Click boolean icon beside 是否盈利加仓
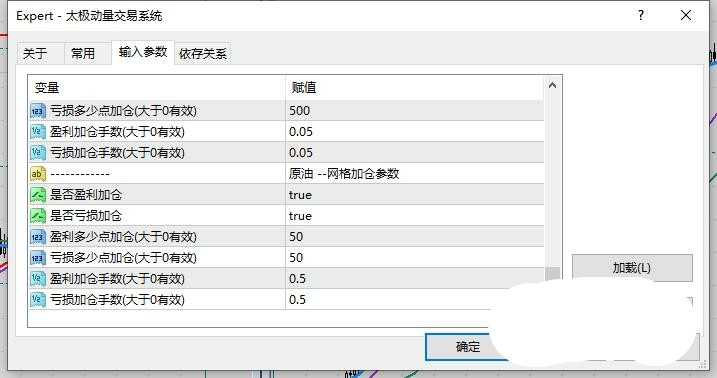The height and width of the screenshot is (378, 717). click(x=37, y=195)
